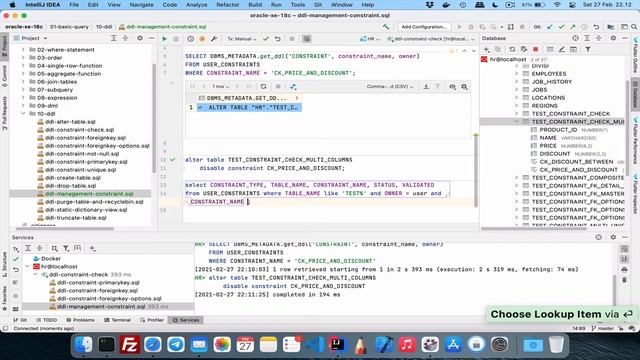Click the master branch in the status bar
This screenshot has width=640, height=360.
coord(602,328)
